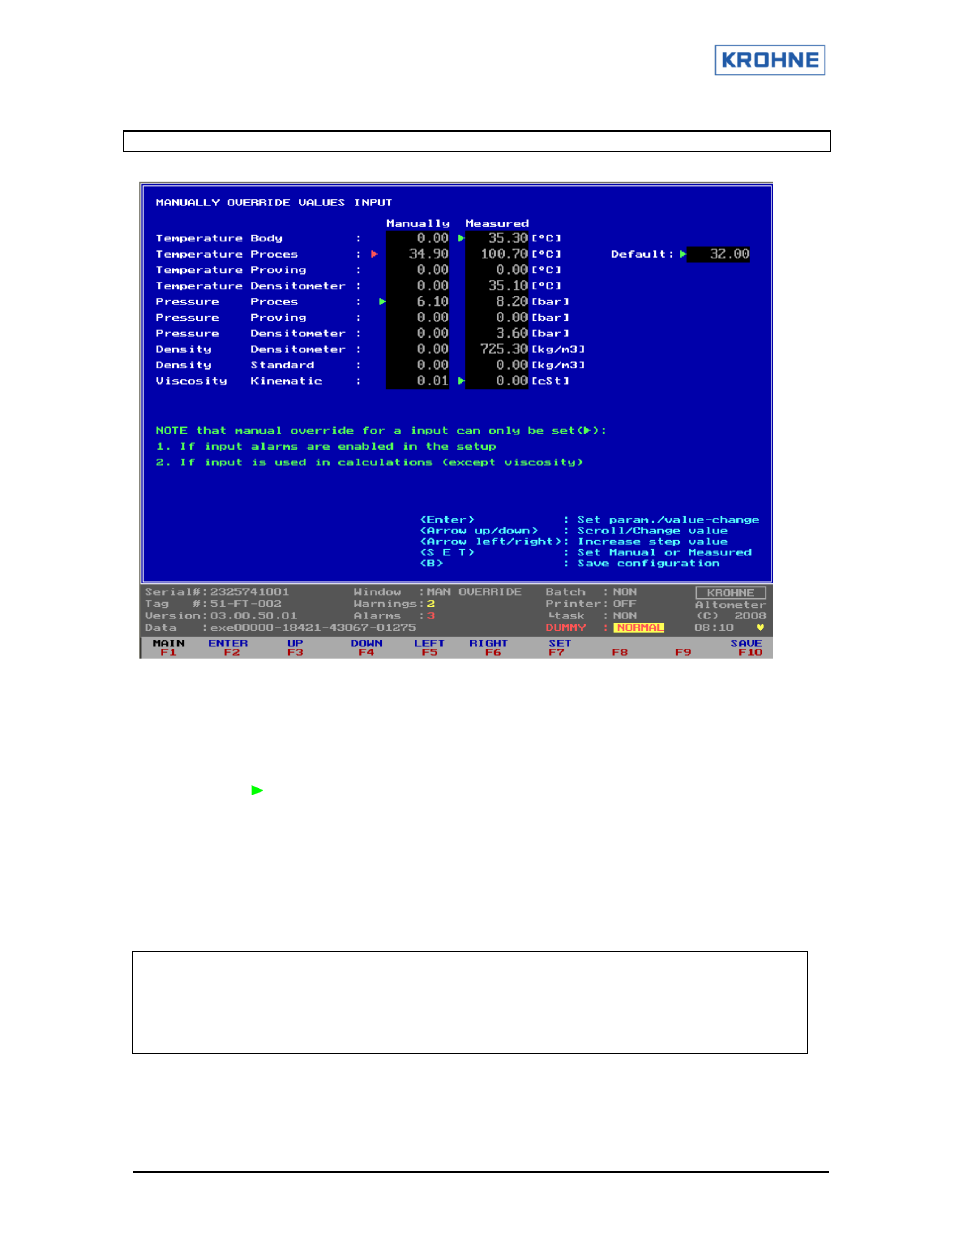Click the KROHNE box in status bar
This screenshot has height=1235, width=954.
coord(730,593)
